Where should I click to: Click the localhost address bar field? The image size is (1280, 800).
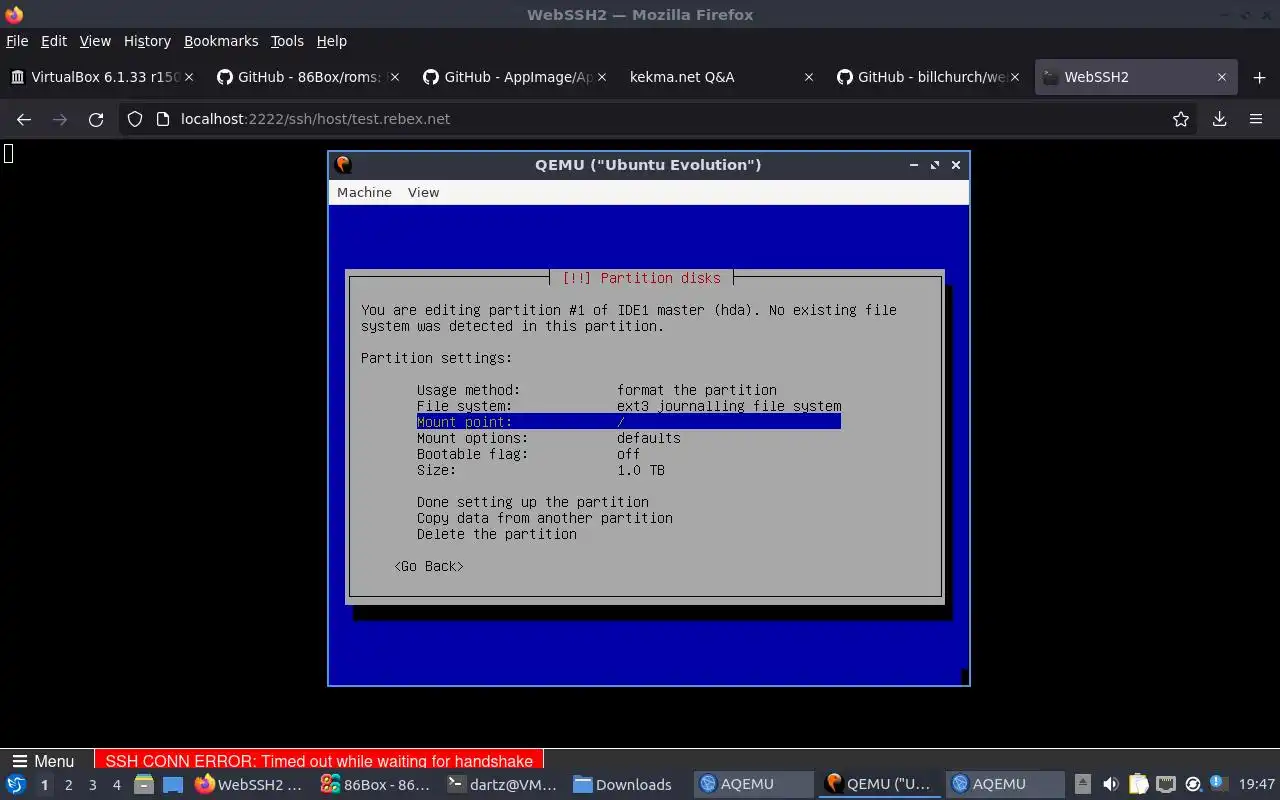660,119
